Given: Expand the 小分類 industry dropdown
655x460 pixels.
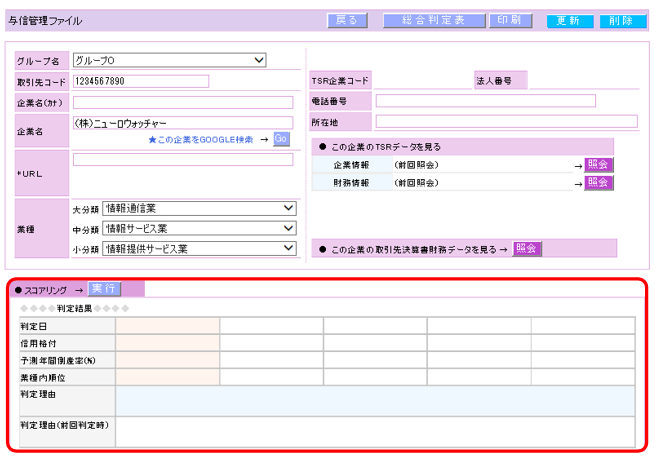Looking at the screenshot, I should (199, 248).
